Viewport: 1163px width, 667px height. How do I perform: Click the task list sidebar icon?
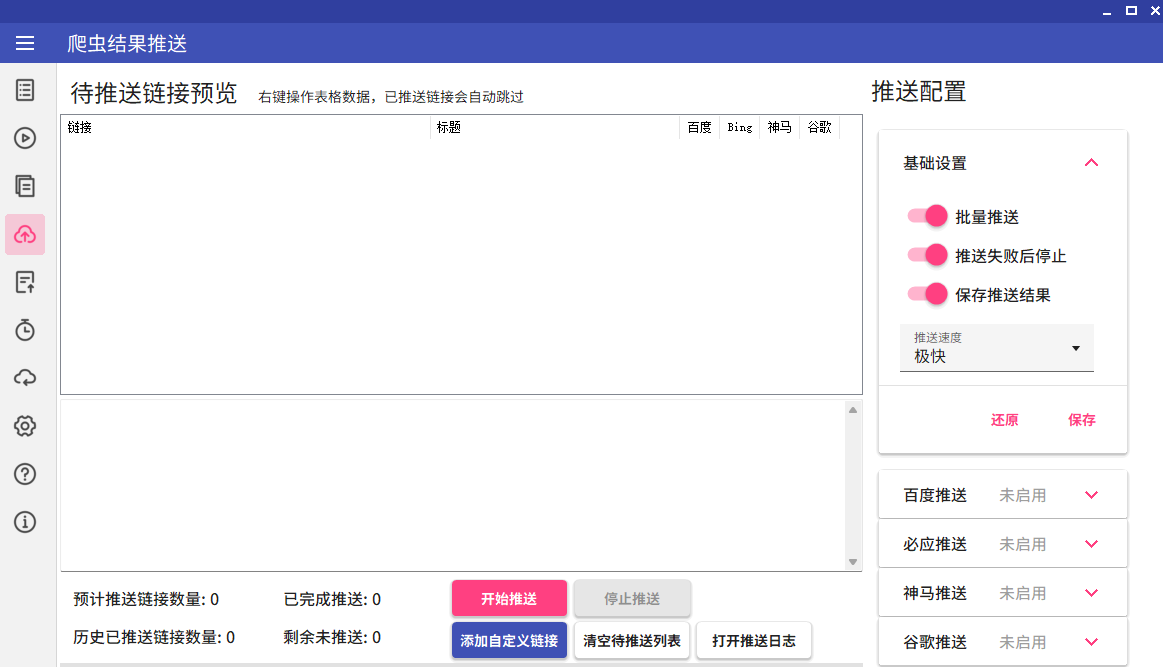(x=25, y=90)
